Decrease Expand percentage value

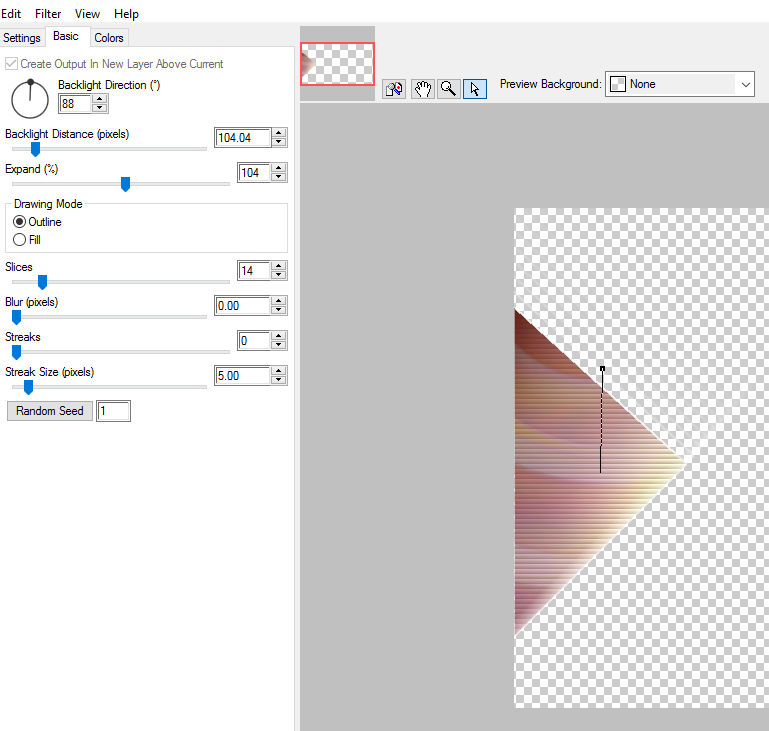click(x=279, y=177)
